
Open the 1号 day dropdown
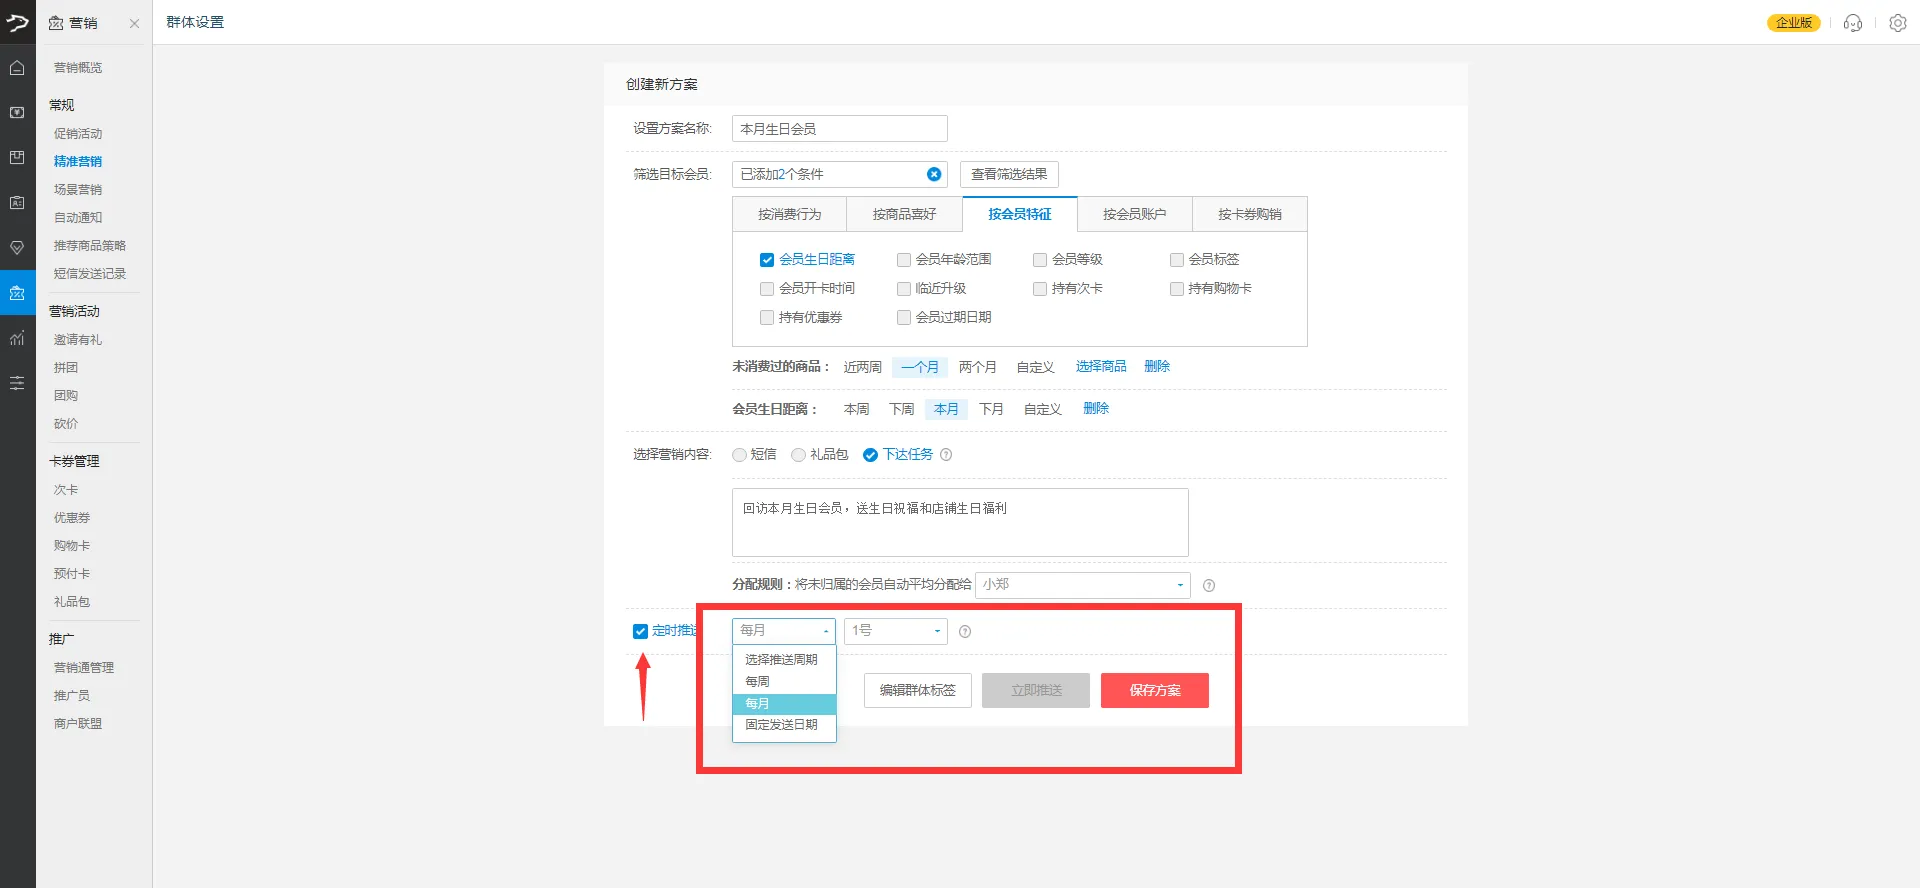point(895,631)
